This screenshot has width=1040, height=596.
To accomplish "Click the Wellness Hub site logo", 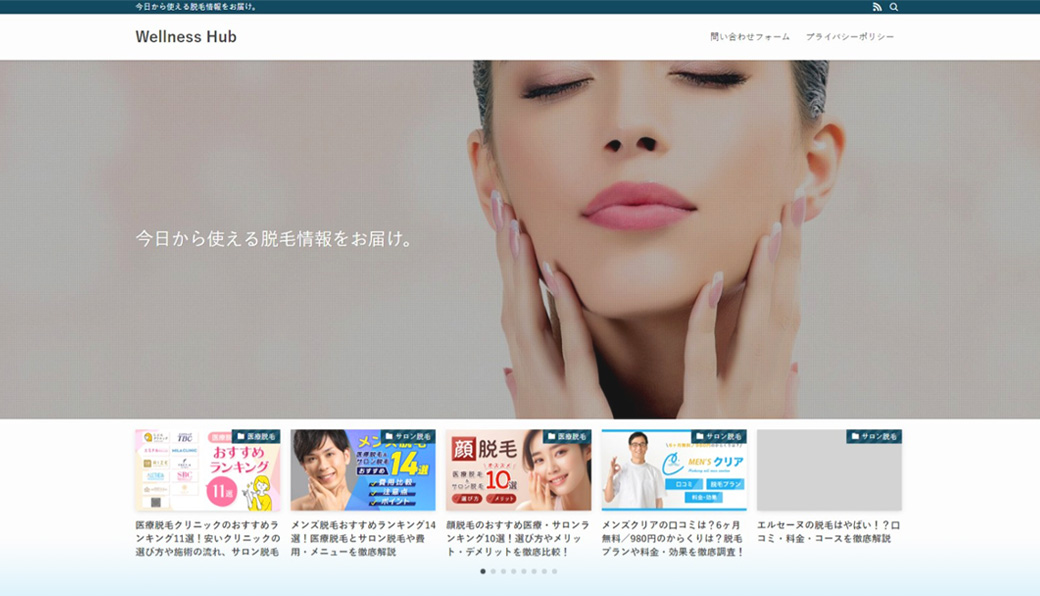I will pyautogui.click(x=185, y=36).
